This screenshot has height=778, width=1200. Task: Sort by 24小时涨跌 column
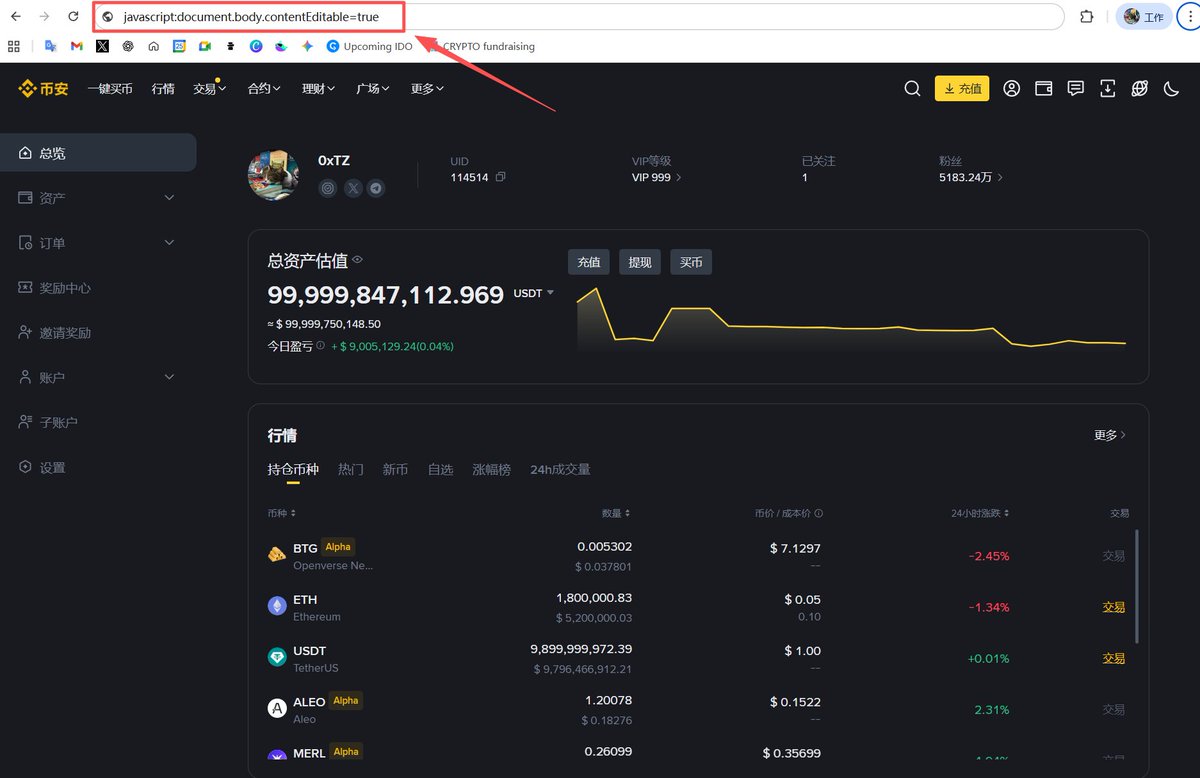coord(980,513)
